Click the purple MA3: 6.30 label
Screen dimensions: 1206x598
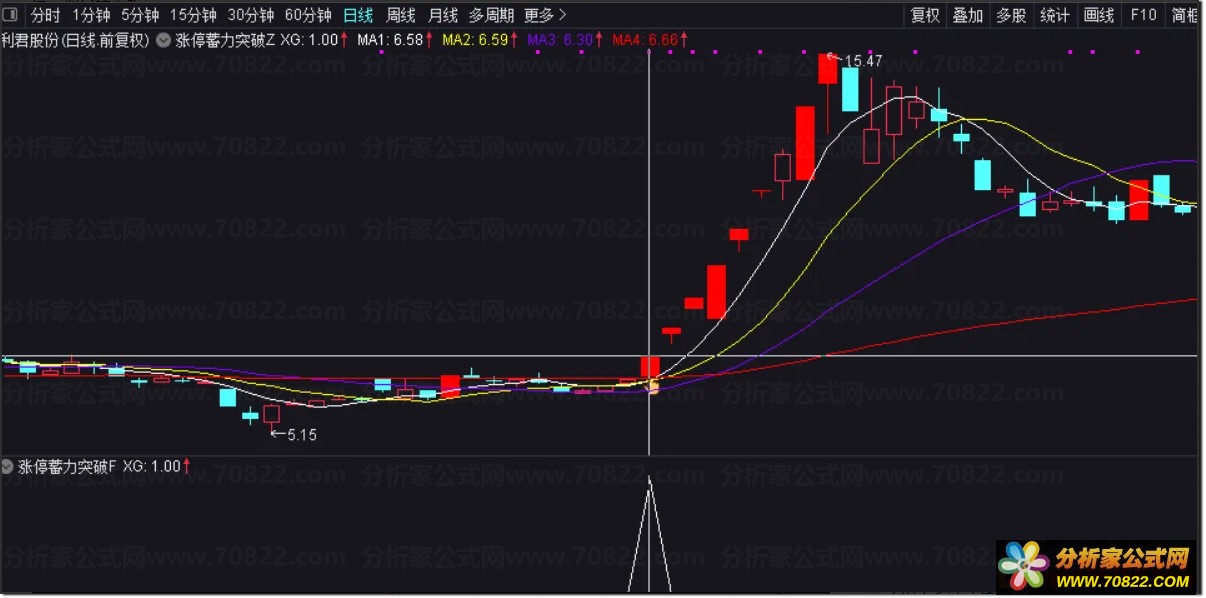point(560,40)
